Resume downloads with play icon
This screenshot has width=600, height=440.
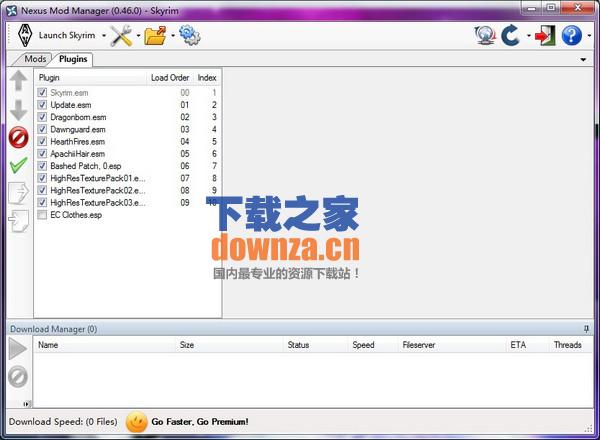click(x=18, y=349)
